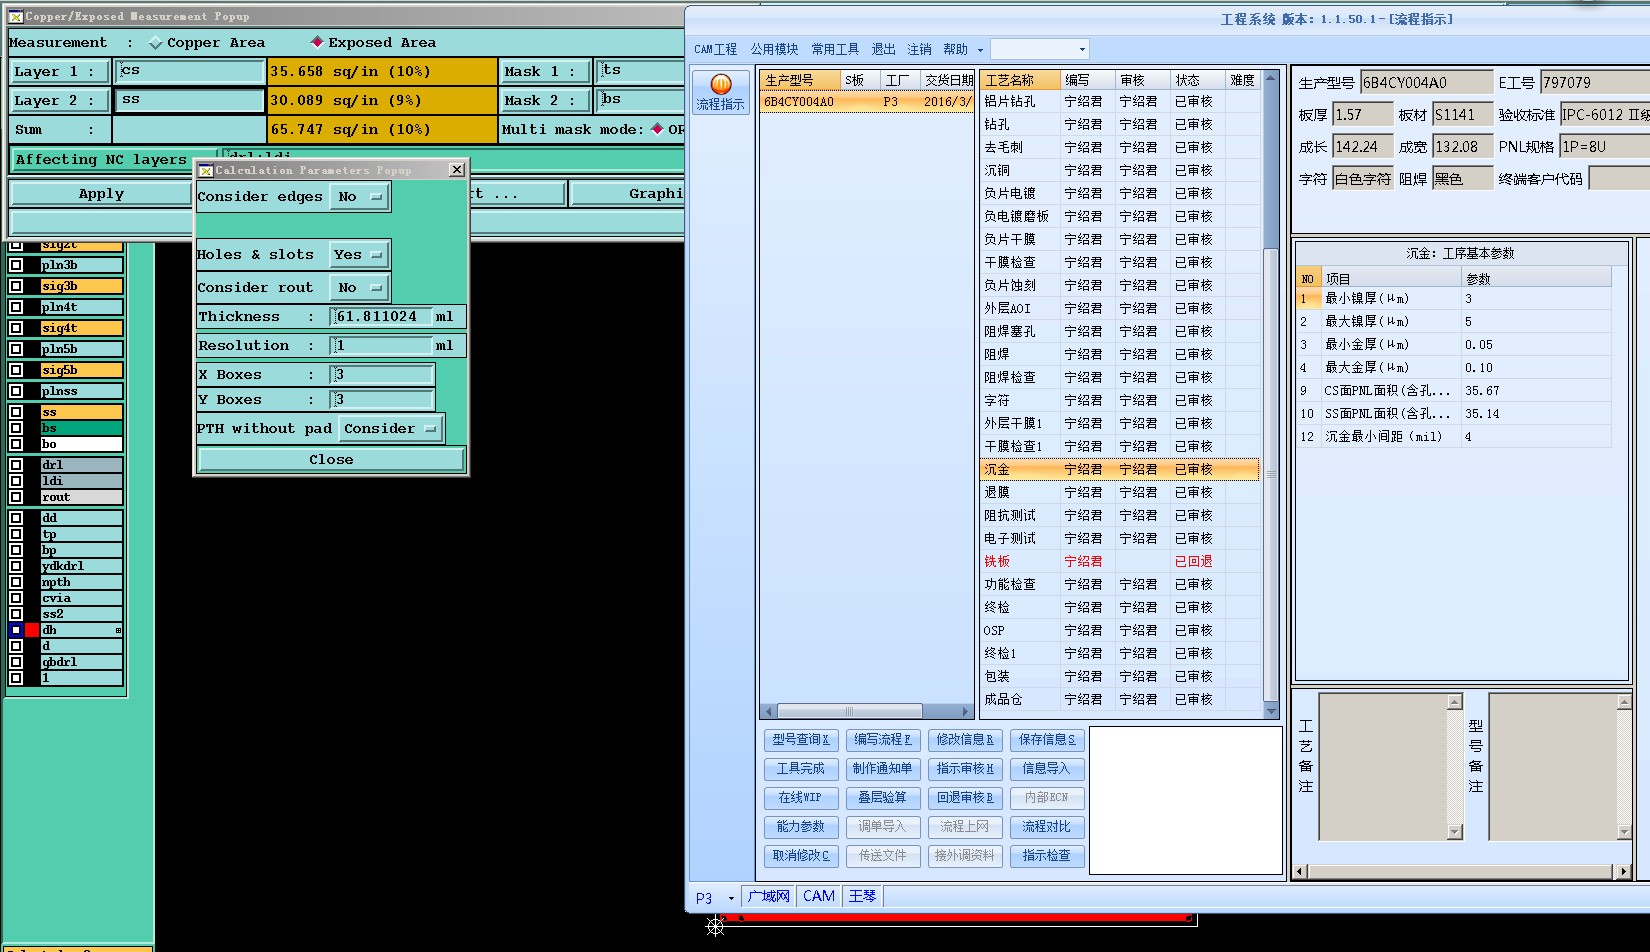Click the Thickness value input field

tap(382, 317)
